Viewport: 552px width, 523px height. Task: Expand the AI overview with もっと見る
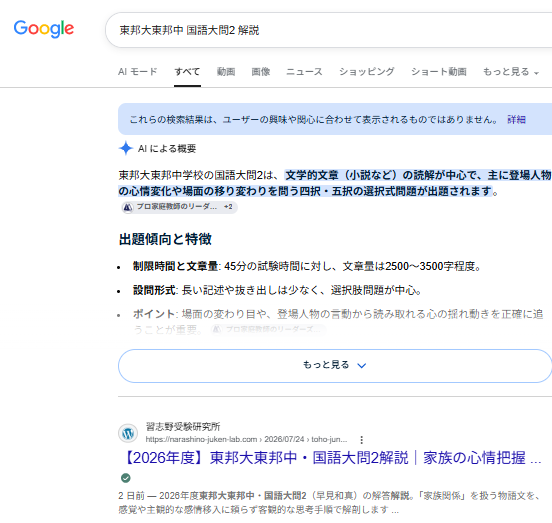[x=335, y=366]
